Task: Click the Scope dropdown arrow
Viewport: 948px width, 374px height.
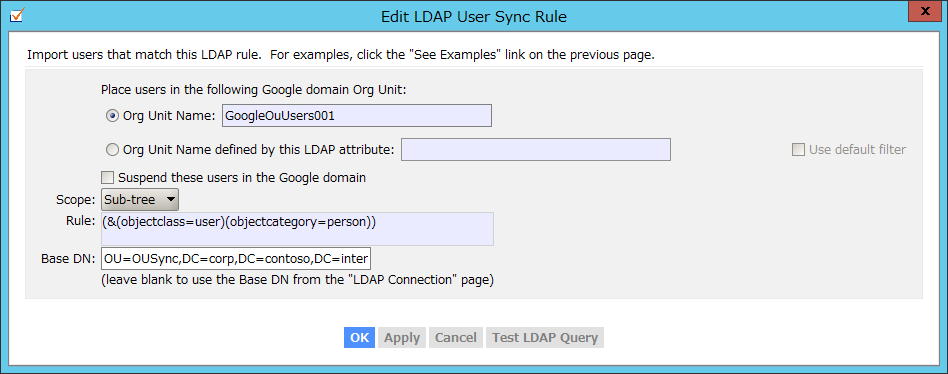Action: (170, 198)
